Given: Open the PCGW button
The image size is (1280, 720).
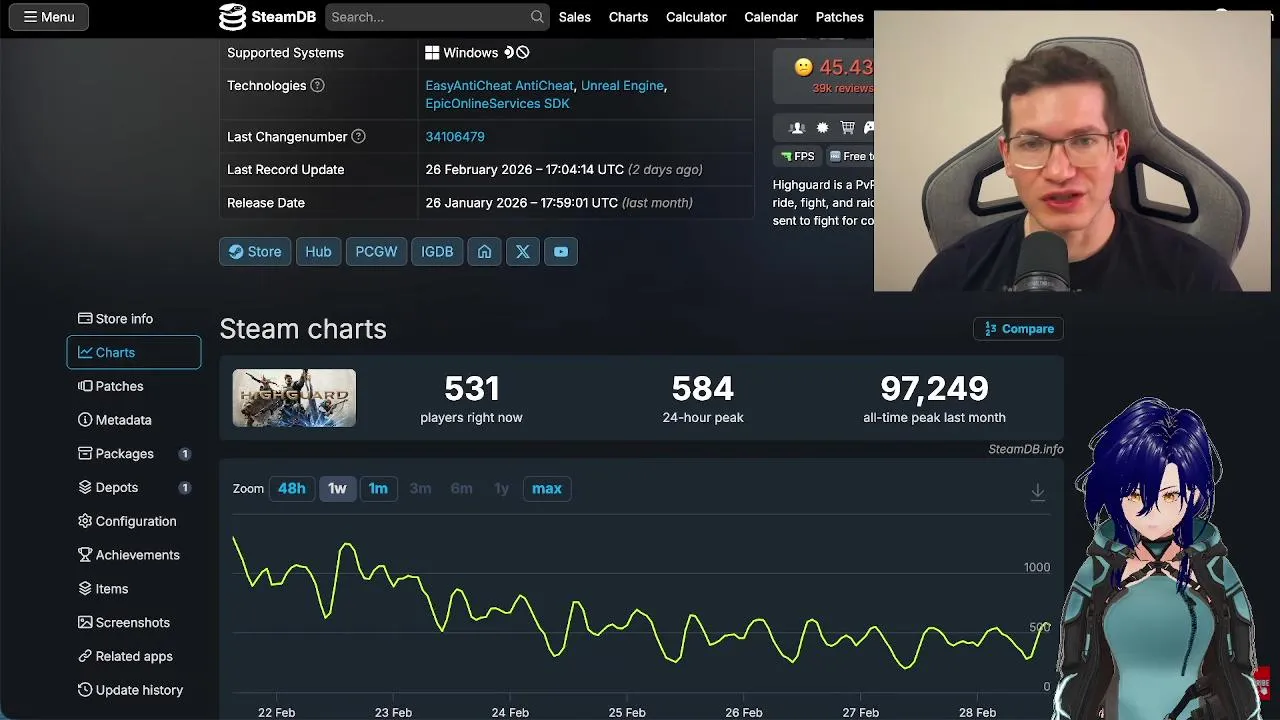Looking at the screenshot, I should pyautogui.click(x=376, y=252).
